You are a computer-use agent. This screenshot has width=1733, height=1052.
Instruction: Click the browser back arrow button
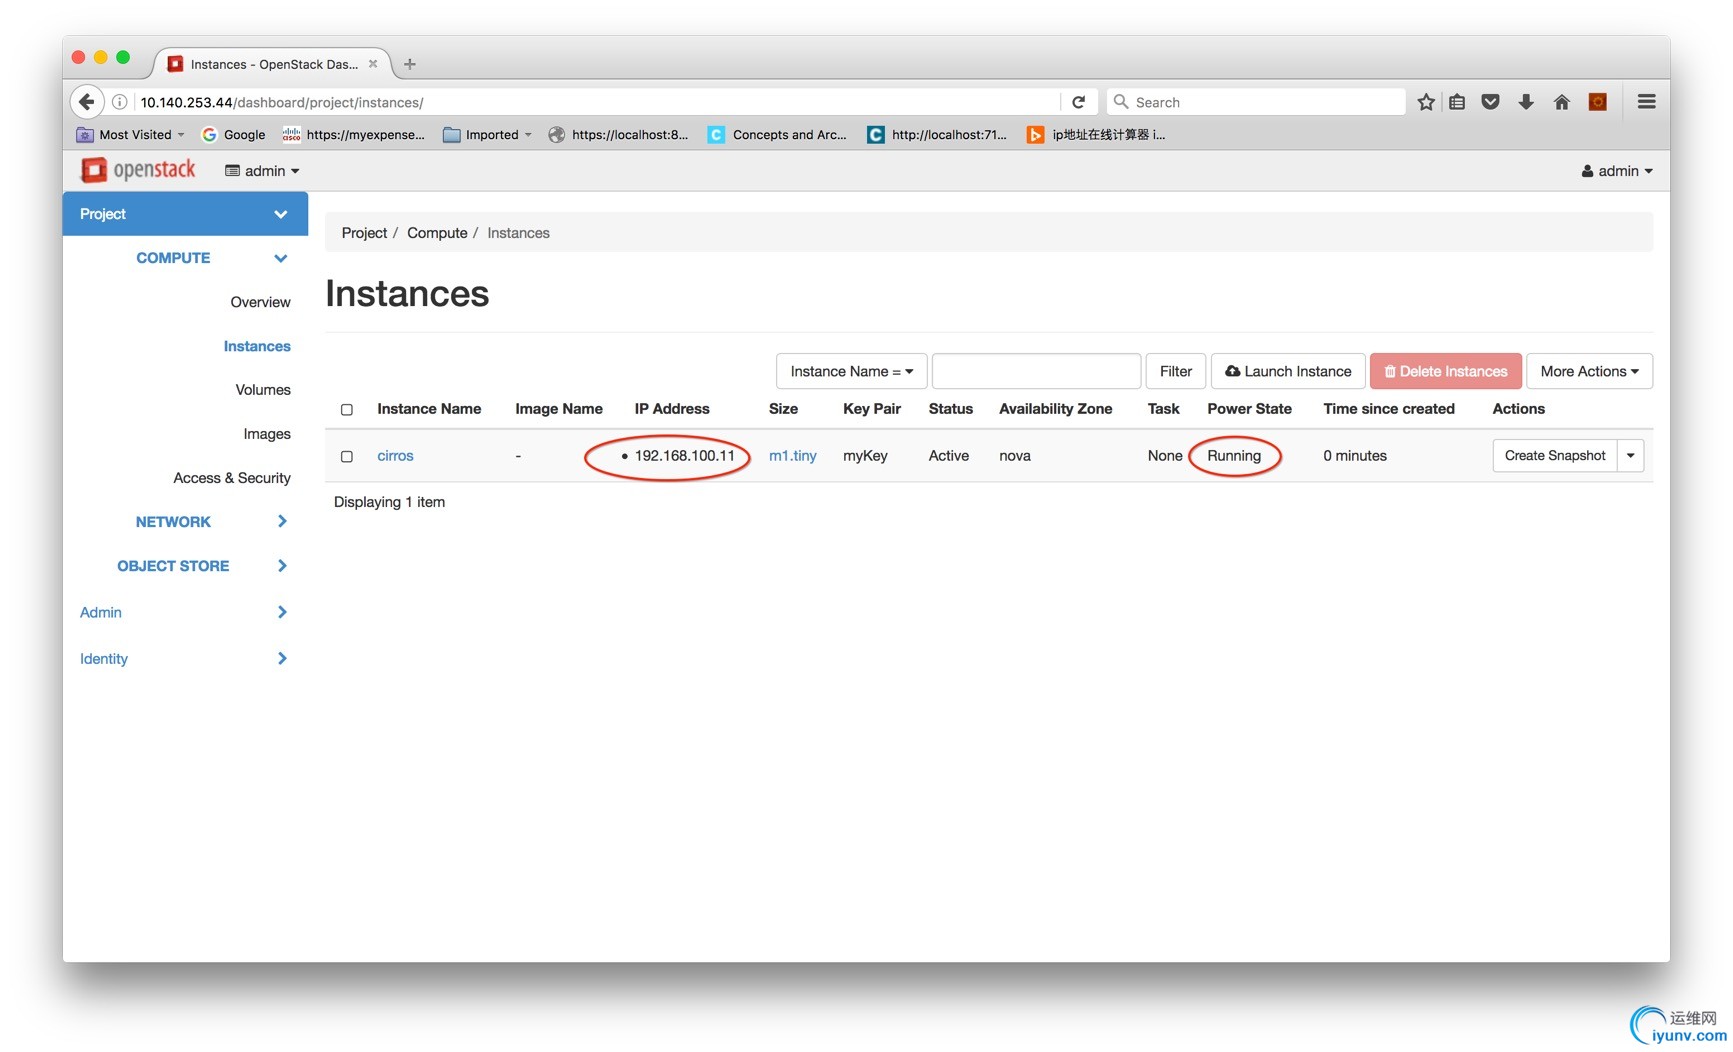pyautogui.click(x=87, y=102)
